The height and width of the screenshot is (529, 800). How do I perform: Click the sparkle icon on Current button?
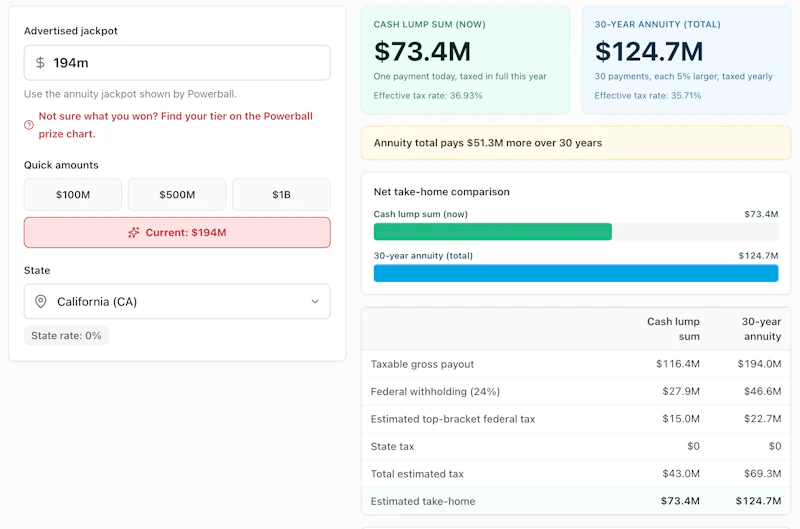(134, 233)
